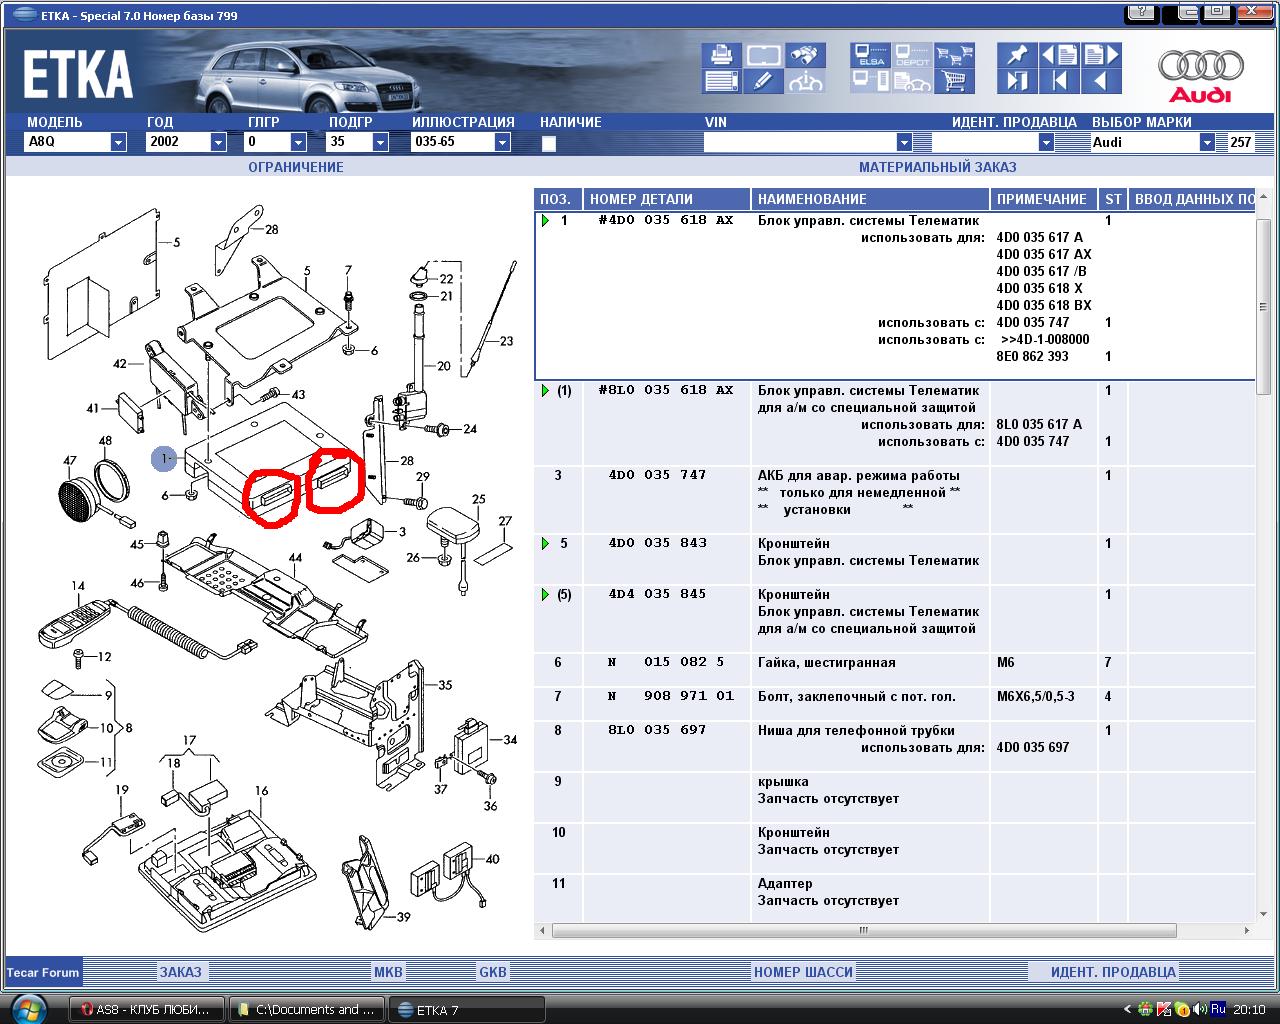Open the ГОД year dropdown
This screenshot has height=1024, width=1280.
click(218, 142)
